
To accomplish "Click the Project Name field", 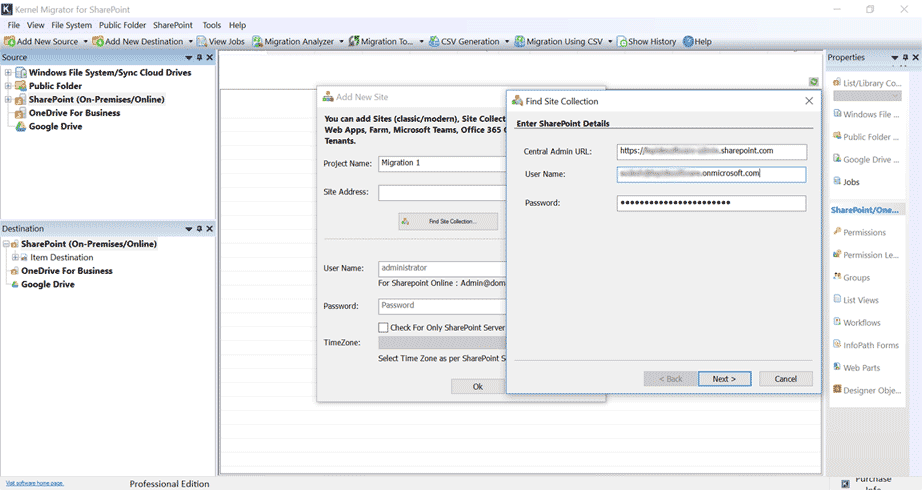I will pos(442,164).
